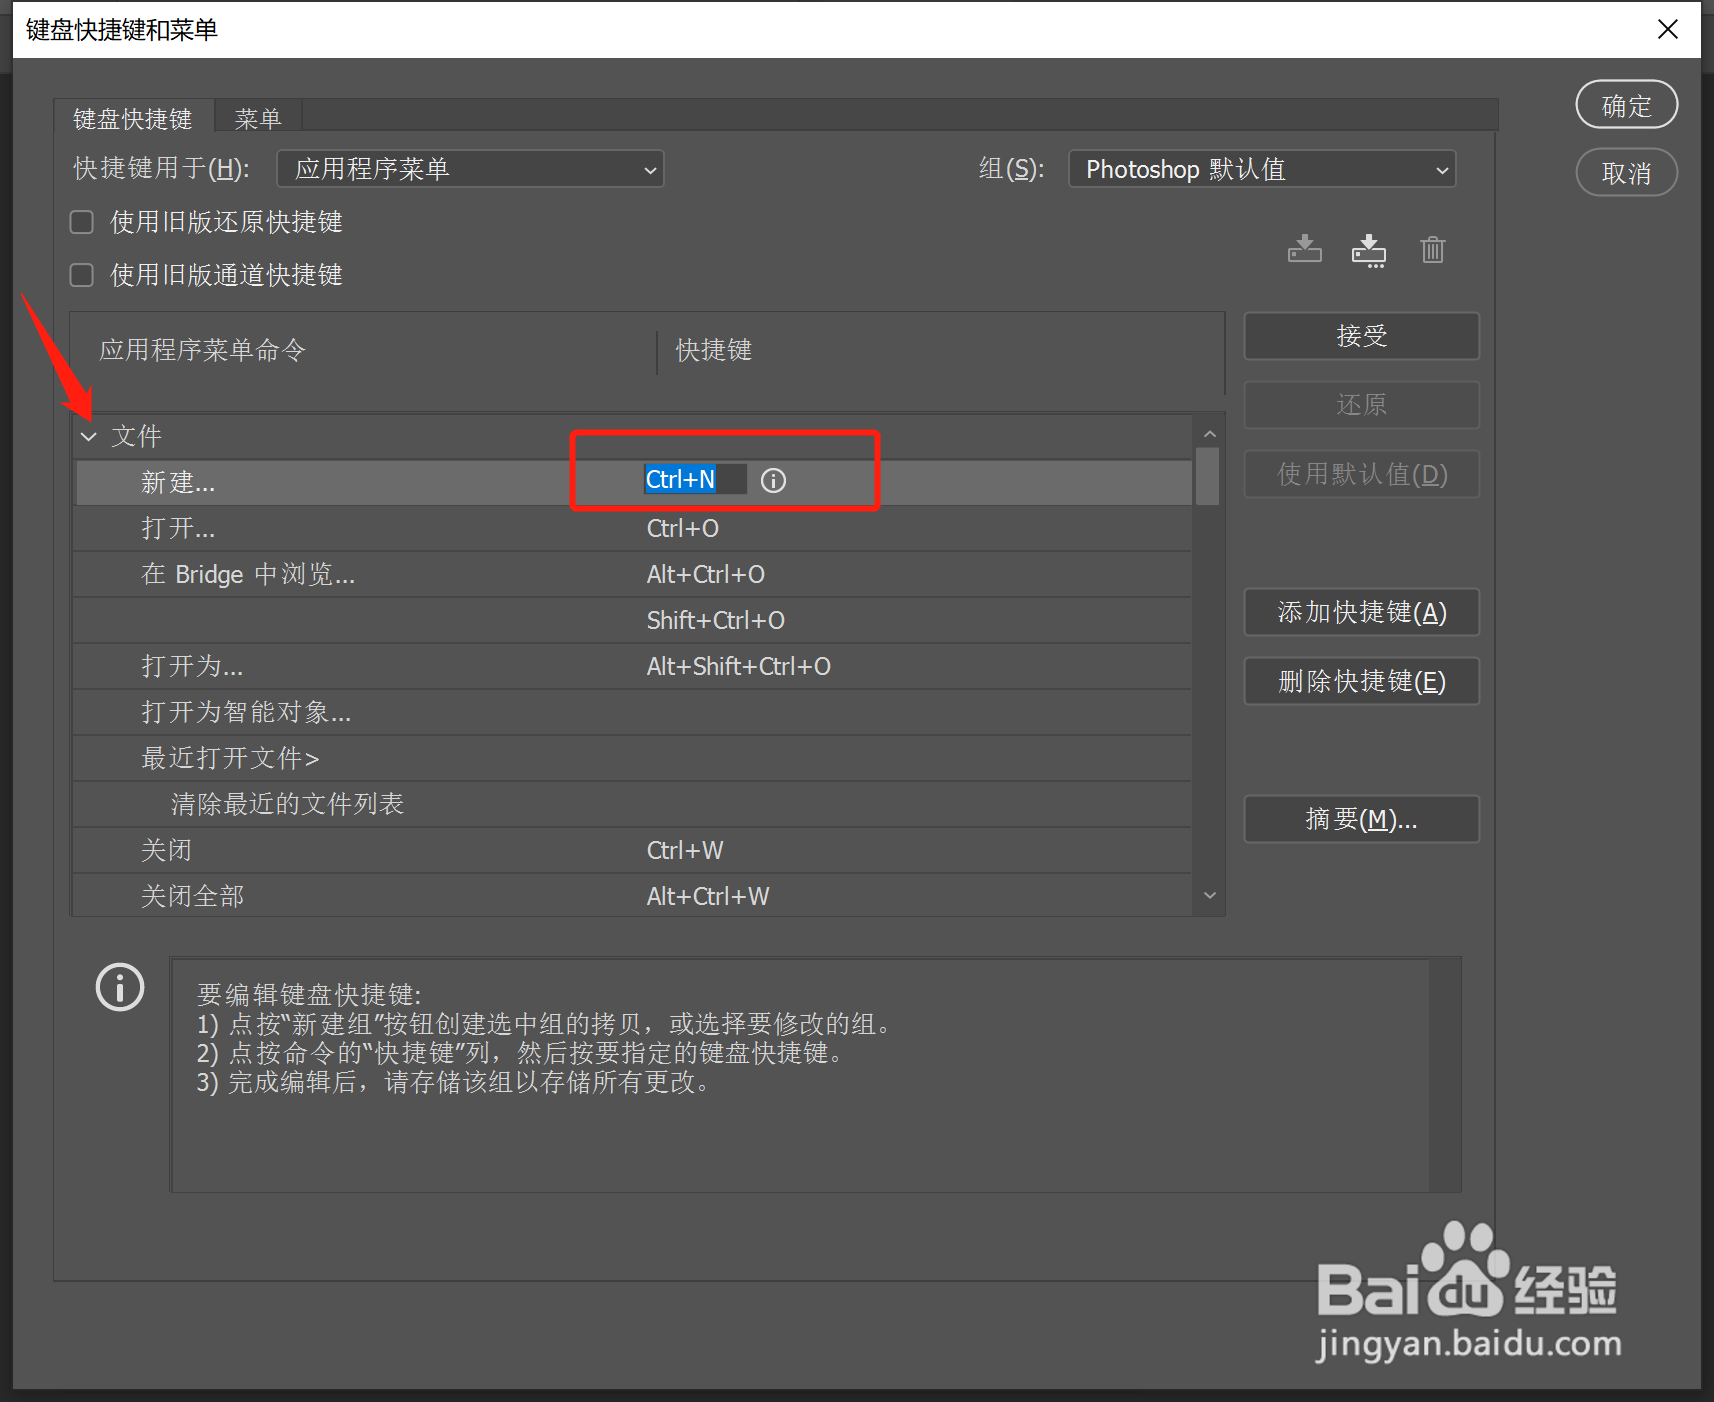Click the Alt+Ctrl+W shortcut cell
This screenshot has height=1402, width=1714.
pyautogui.click(x=708, y=896)
